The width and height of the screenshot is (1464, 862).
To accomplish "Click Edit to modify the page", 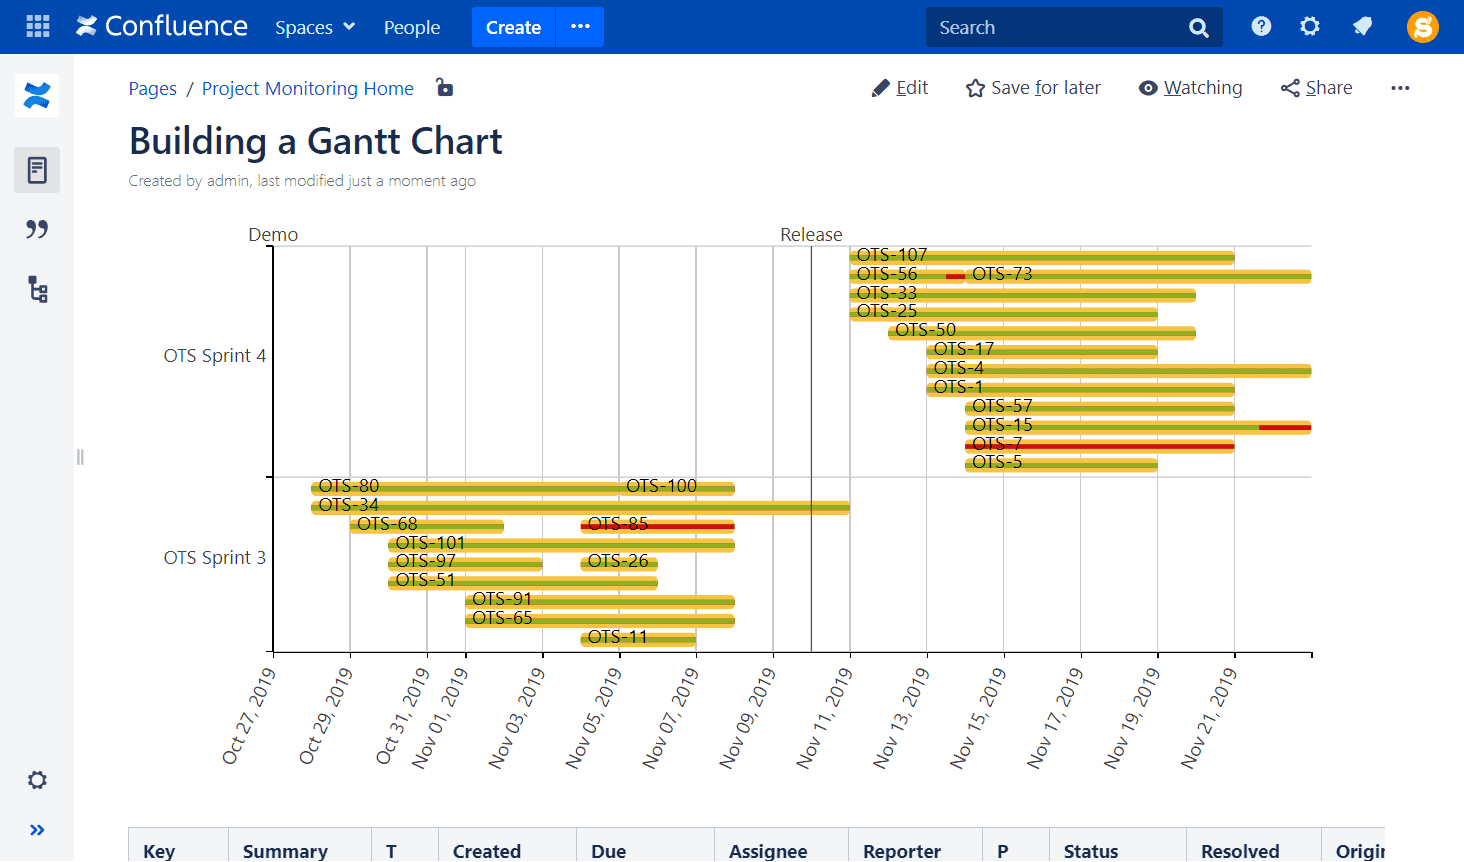I will 899,88.
